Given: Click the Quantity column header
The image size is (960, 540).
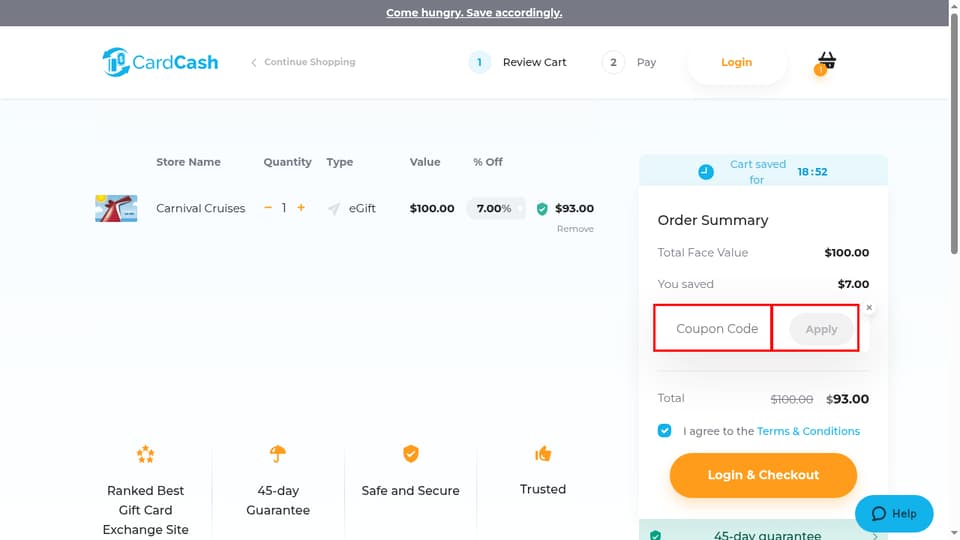Looking at the screenshot, I should [x=287, y=162].
